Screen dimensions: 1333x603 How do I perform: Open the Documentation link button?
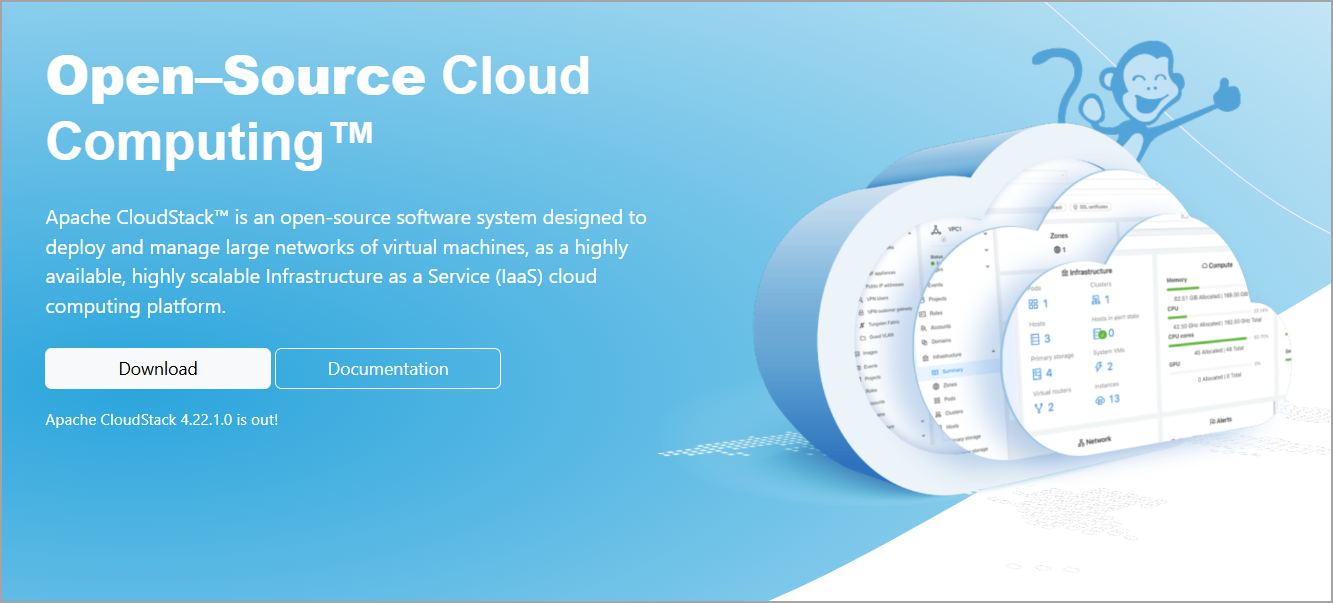388,368
